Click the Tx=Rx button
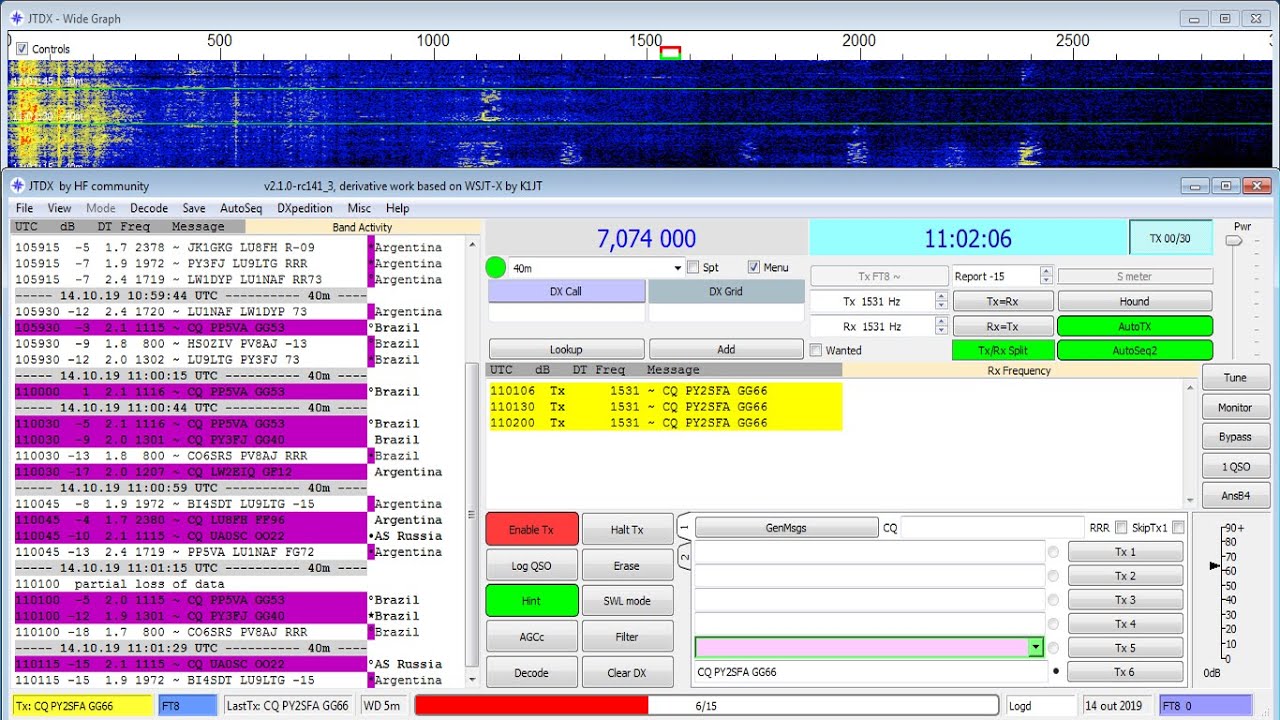The height and width of the screenshot is (720, 1280). pyautogui.click(x=1003, y=301)
